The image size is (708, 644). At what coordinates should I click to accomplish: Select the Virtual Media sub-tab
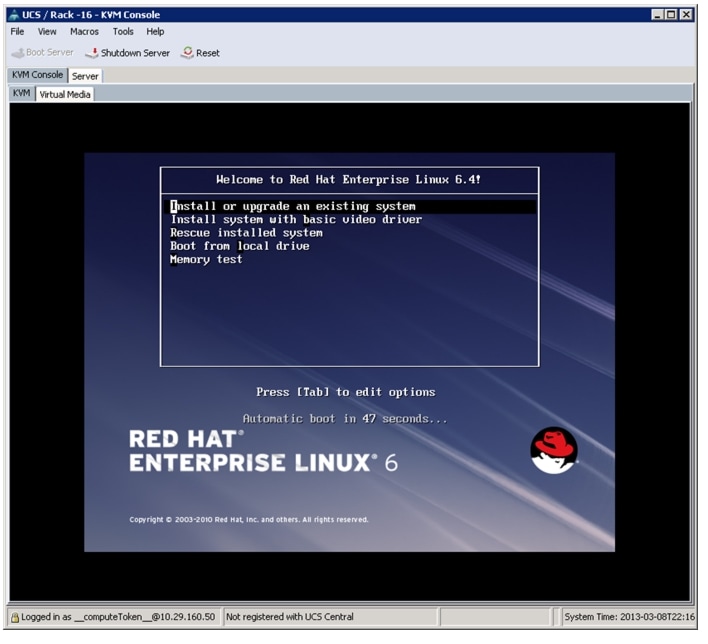coord(65,94)
